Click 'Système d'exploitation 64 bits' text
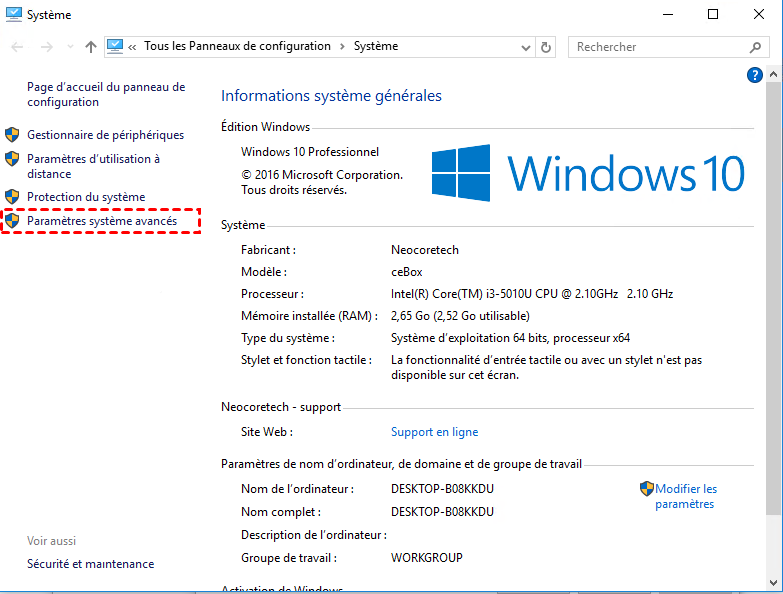This screenshot has height=594, width=783. coord(469,338)
